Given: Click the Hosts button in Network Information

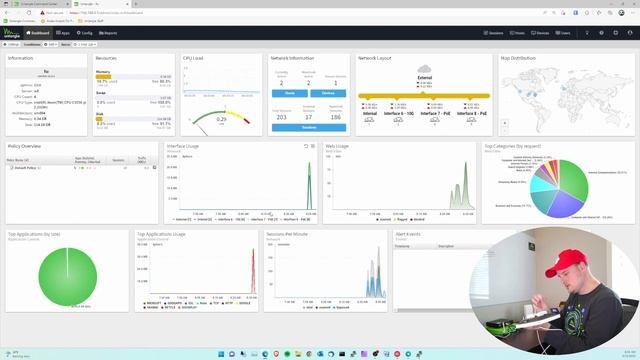Looking at the screenshot, I should coord(290,93).
